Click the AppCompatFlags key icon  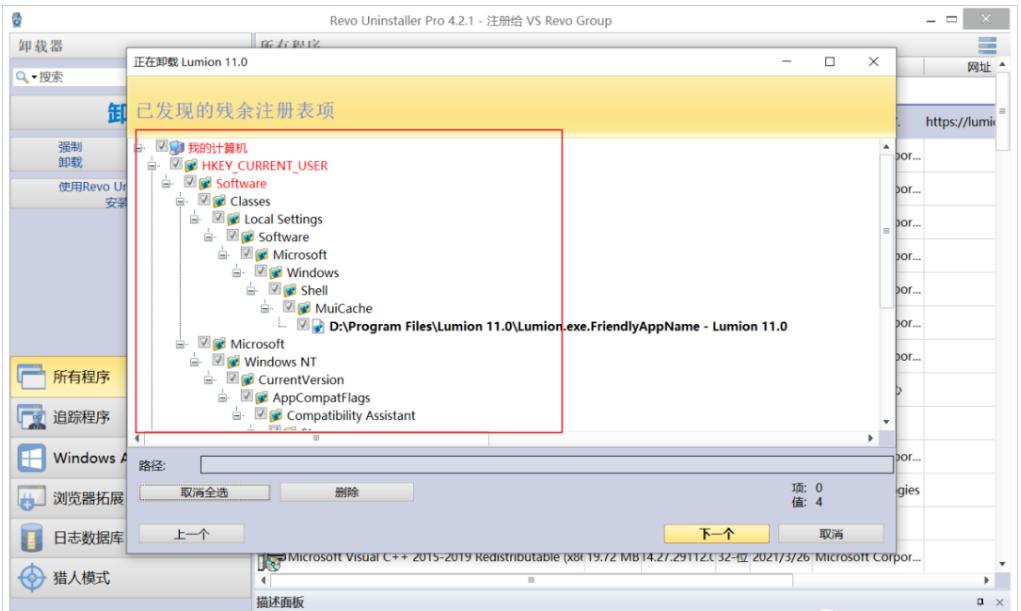tap(262, 397)
